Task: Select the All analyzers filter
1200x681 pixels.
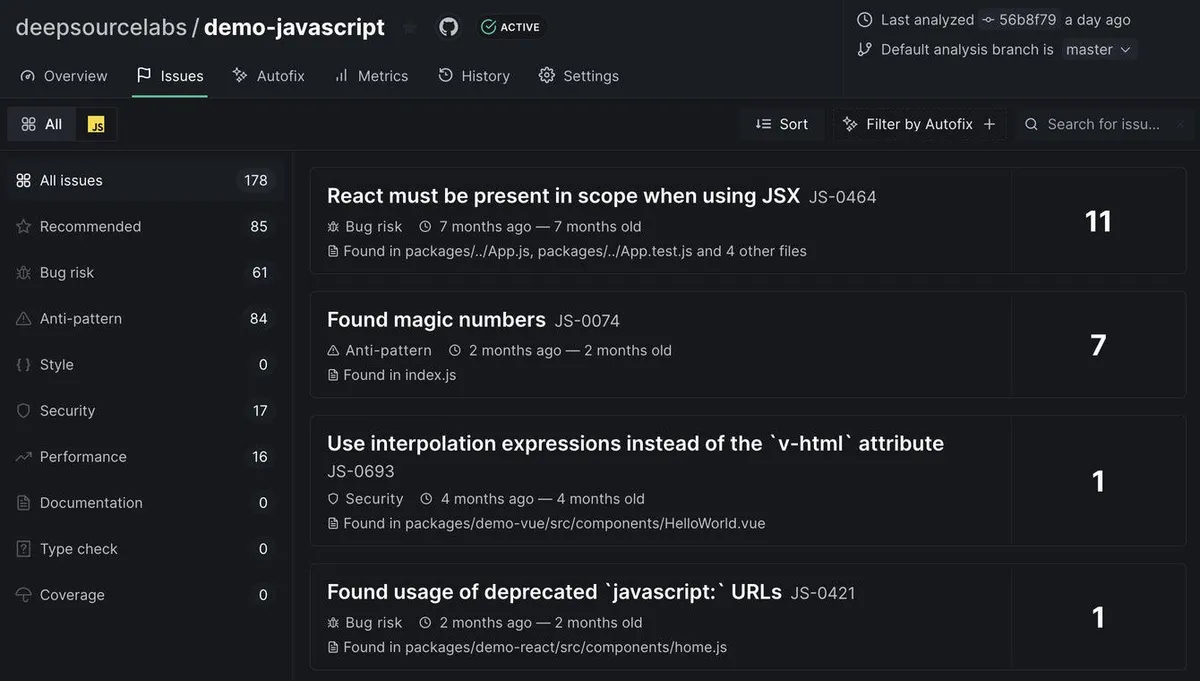Action: [42, 124]
